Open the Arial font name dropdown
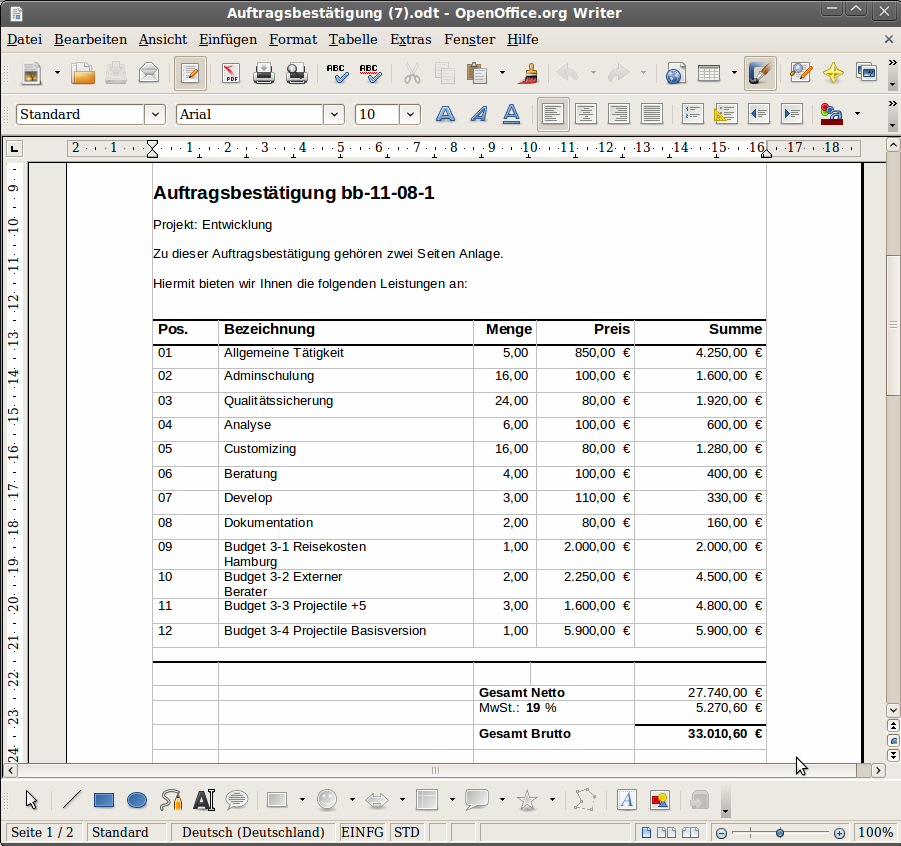The width and height of the screenshot is (901, 846). click(x=334, y=114)
